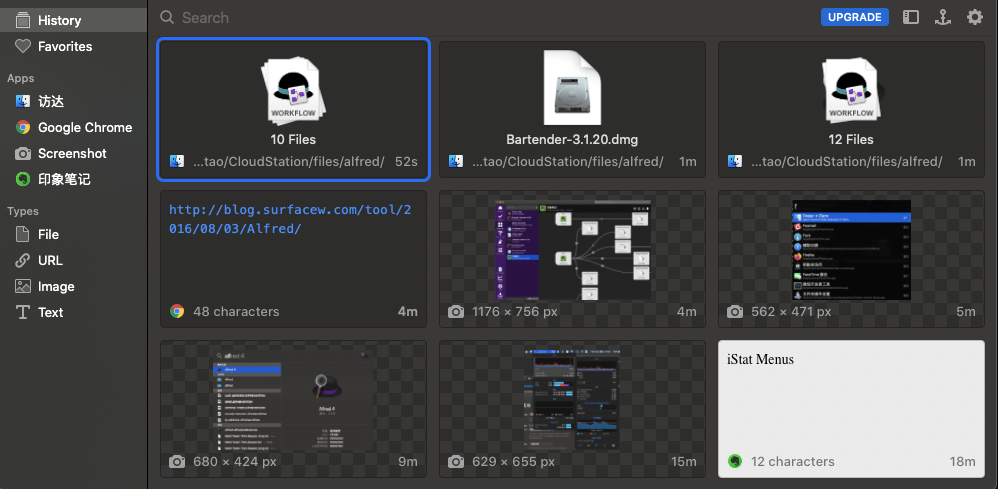This screenshot has height=489, width=998.
Task: Click the blog.surfacew.com URL text
Action: [x=290, y=219]
